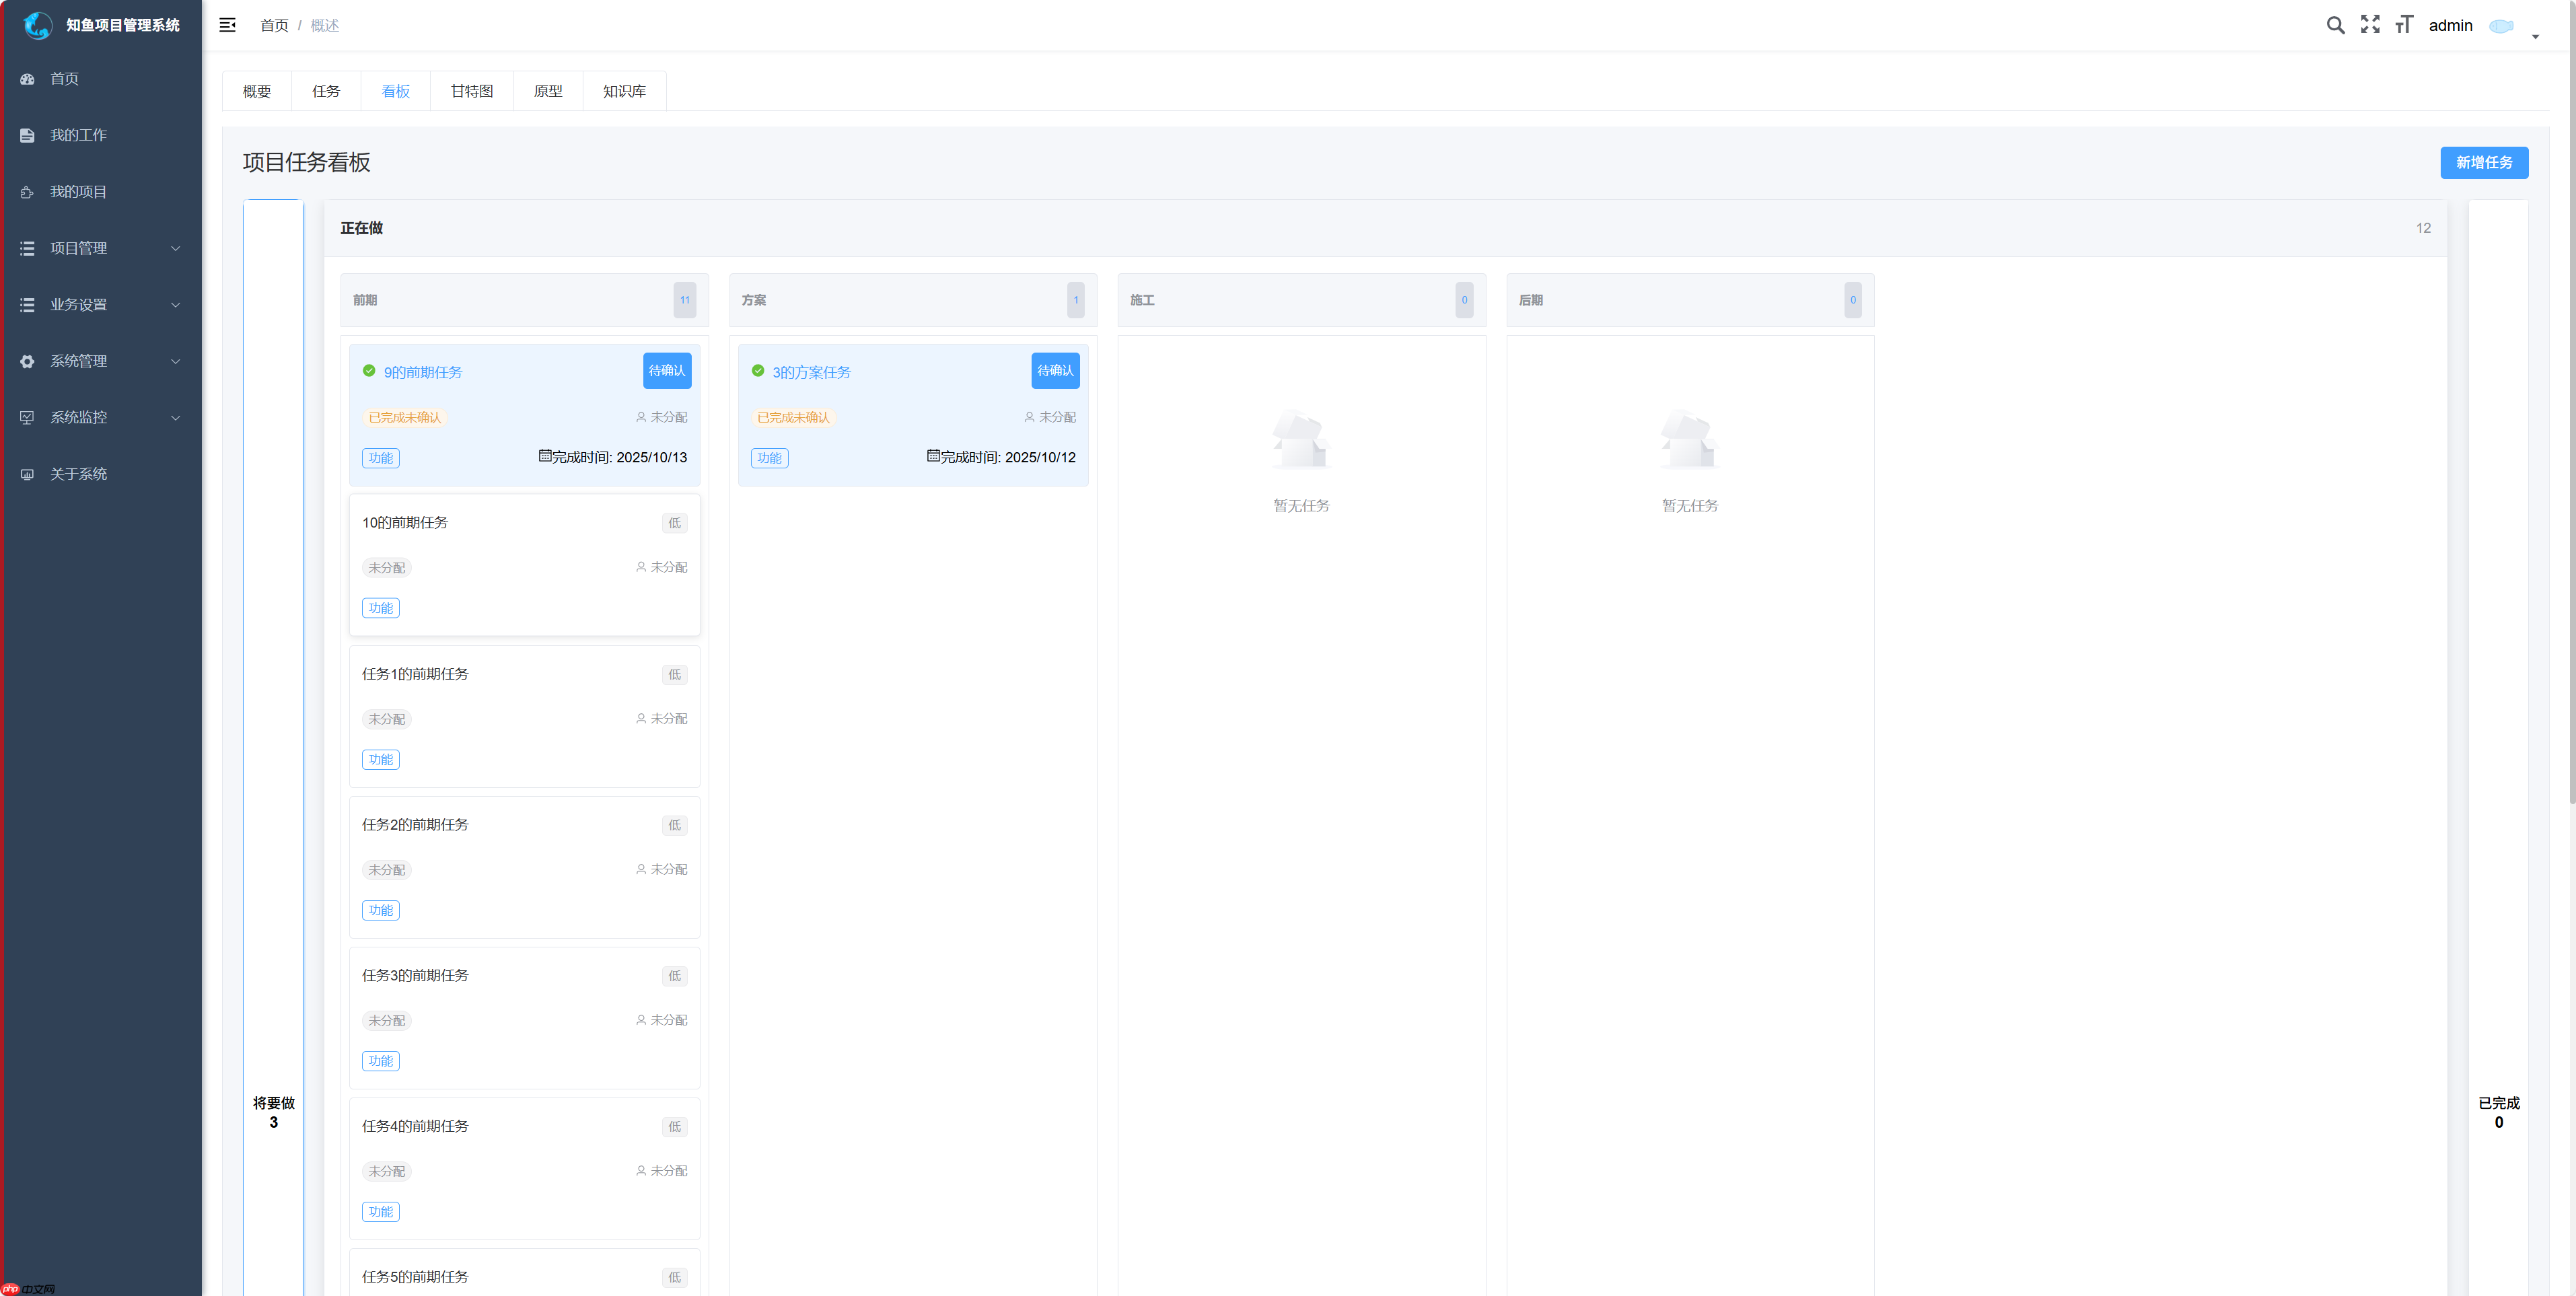Open the global search icon
The width and height of the screenshot is (2576, 1296).
pyautogui.click(x=2336, y=25)
